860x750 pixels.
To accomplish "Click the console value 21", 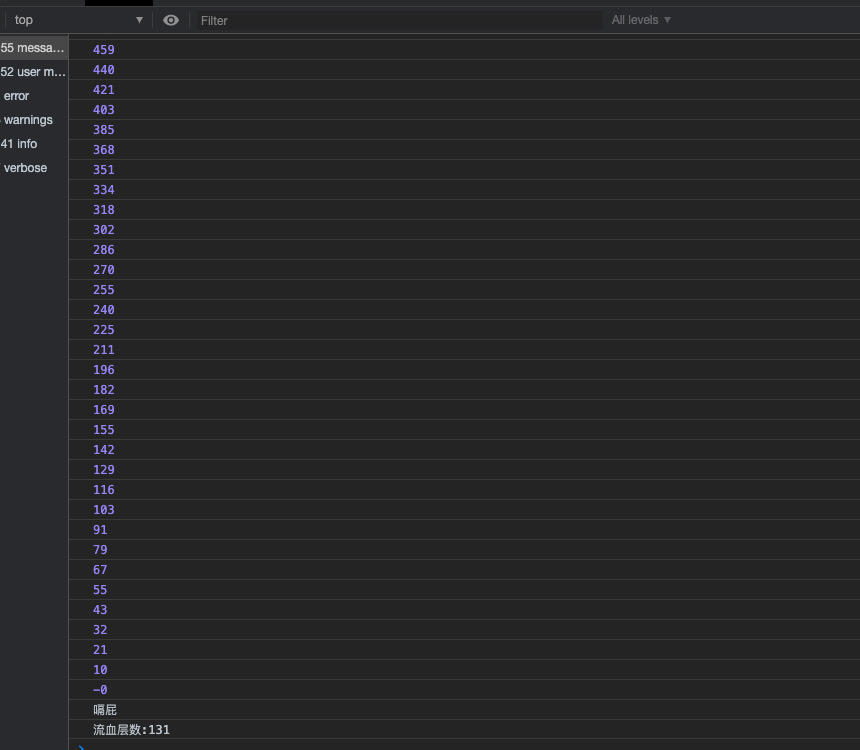I will (100, 650).
